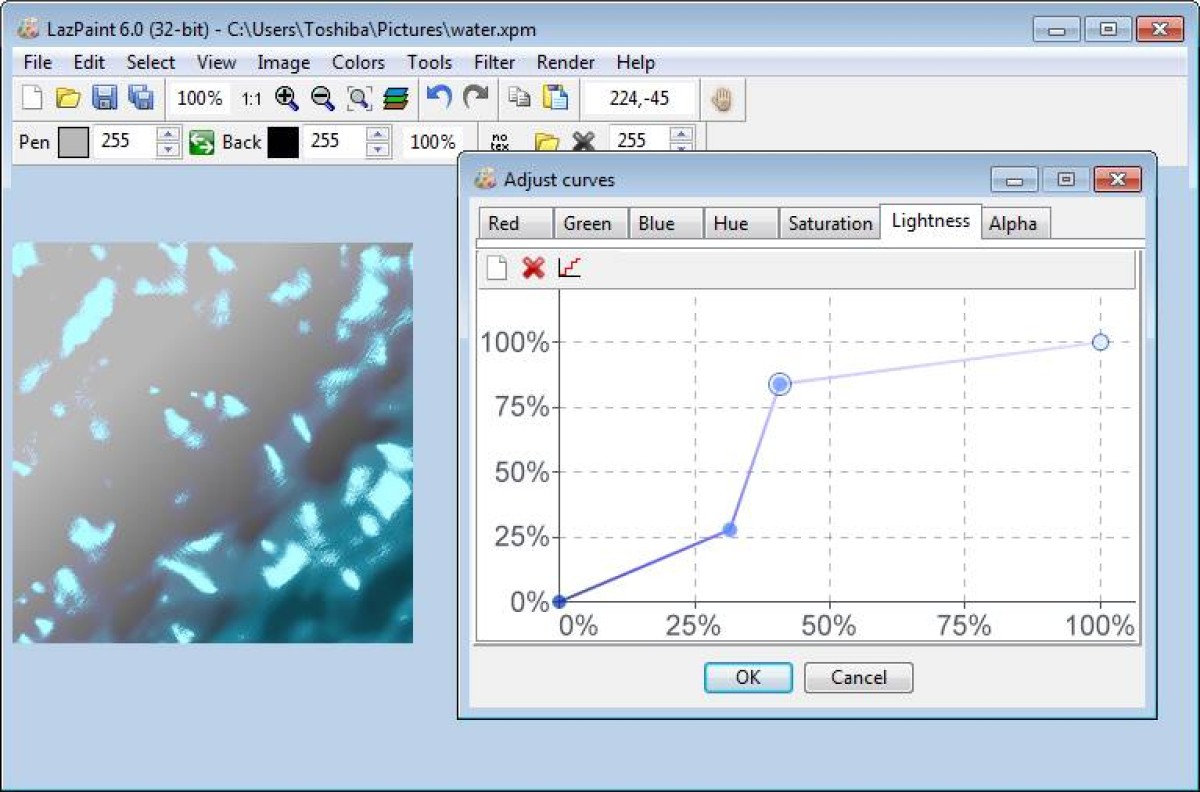Viewport: 1200px width, 792px height.
Task: Open a file with the folder icon next to New
Action: tap(68, 98)
